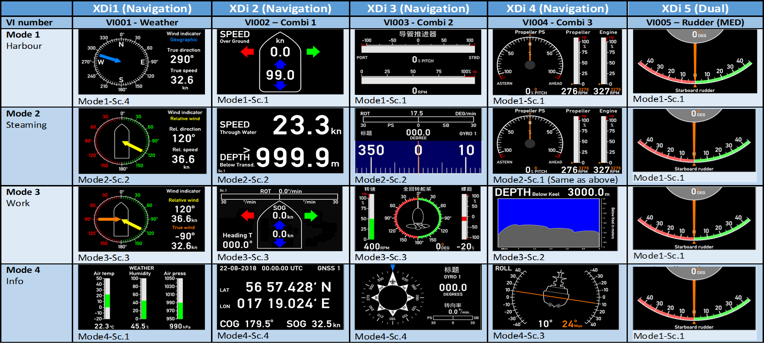Click the VI number header cell
This screenshot has width=764, height=362.
(37, 22)
